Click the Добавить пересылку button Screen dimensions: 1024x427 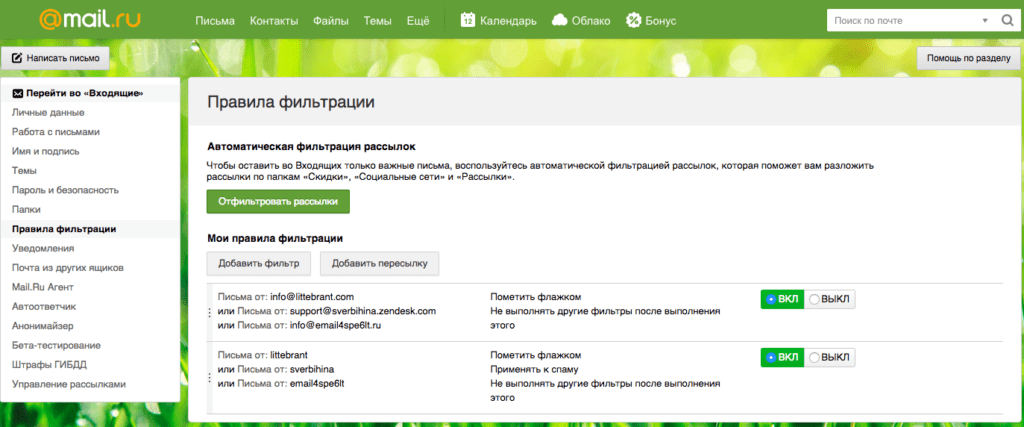pyautogui.click(x=379, y=263)
